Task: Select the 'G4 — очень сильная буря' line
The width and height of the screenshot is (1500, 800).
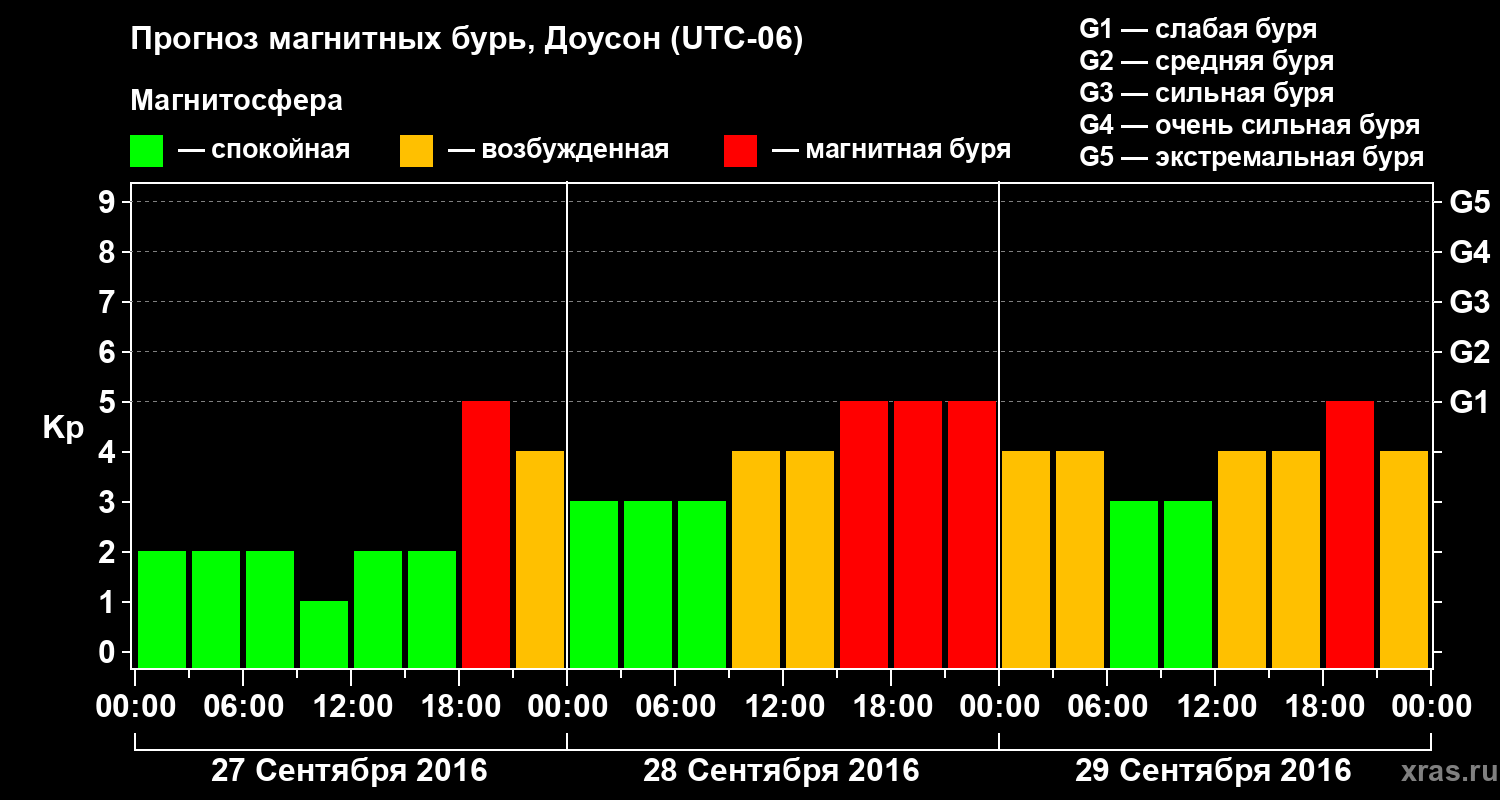Action: coord(1250,125)
